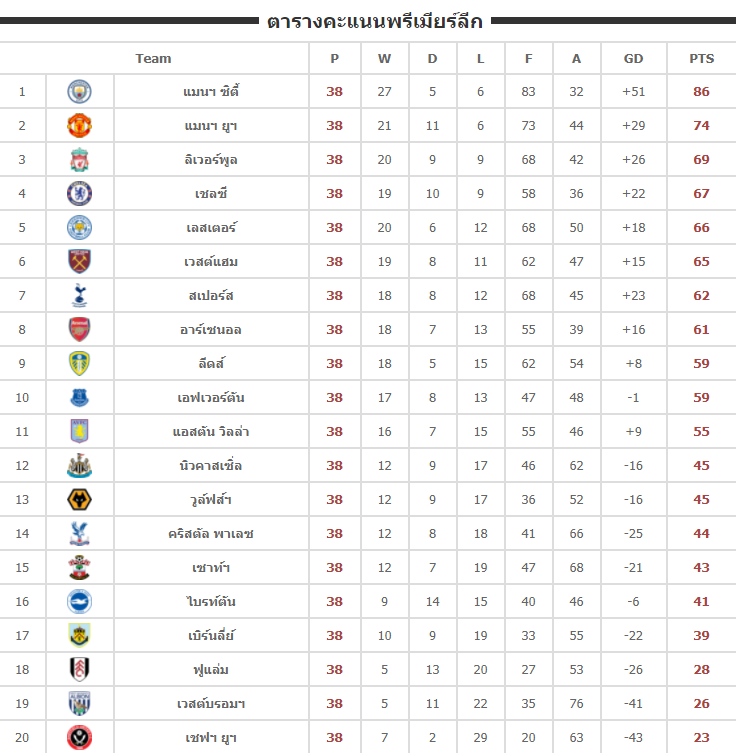This screenshot has width=736, height=753.
Task: Open the เลสเตอร์ team name link
Action: (211, 228)
